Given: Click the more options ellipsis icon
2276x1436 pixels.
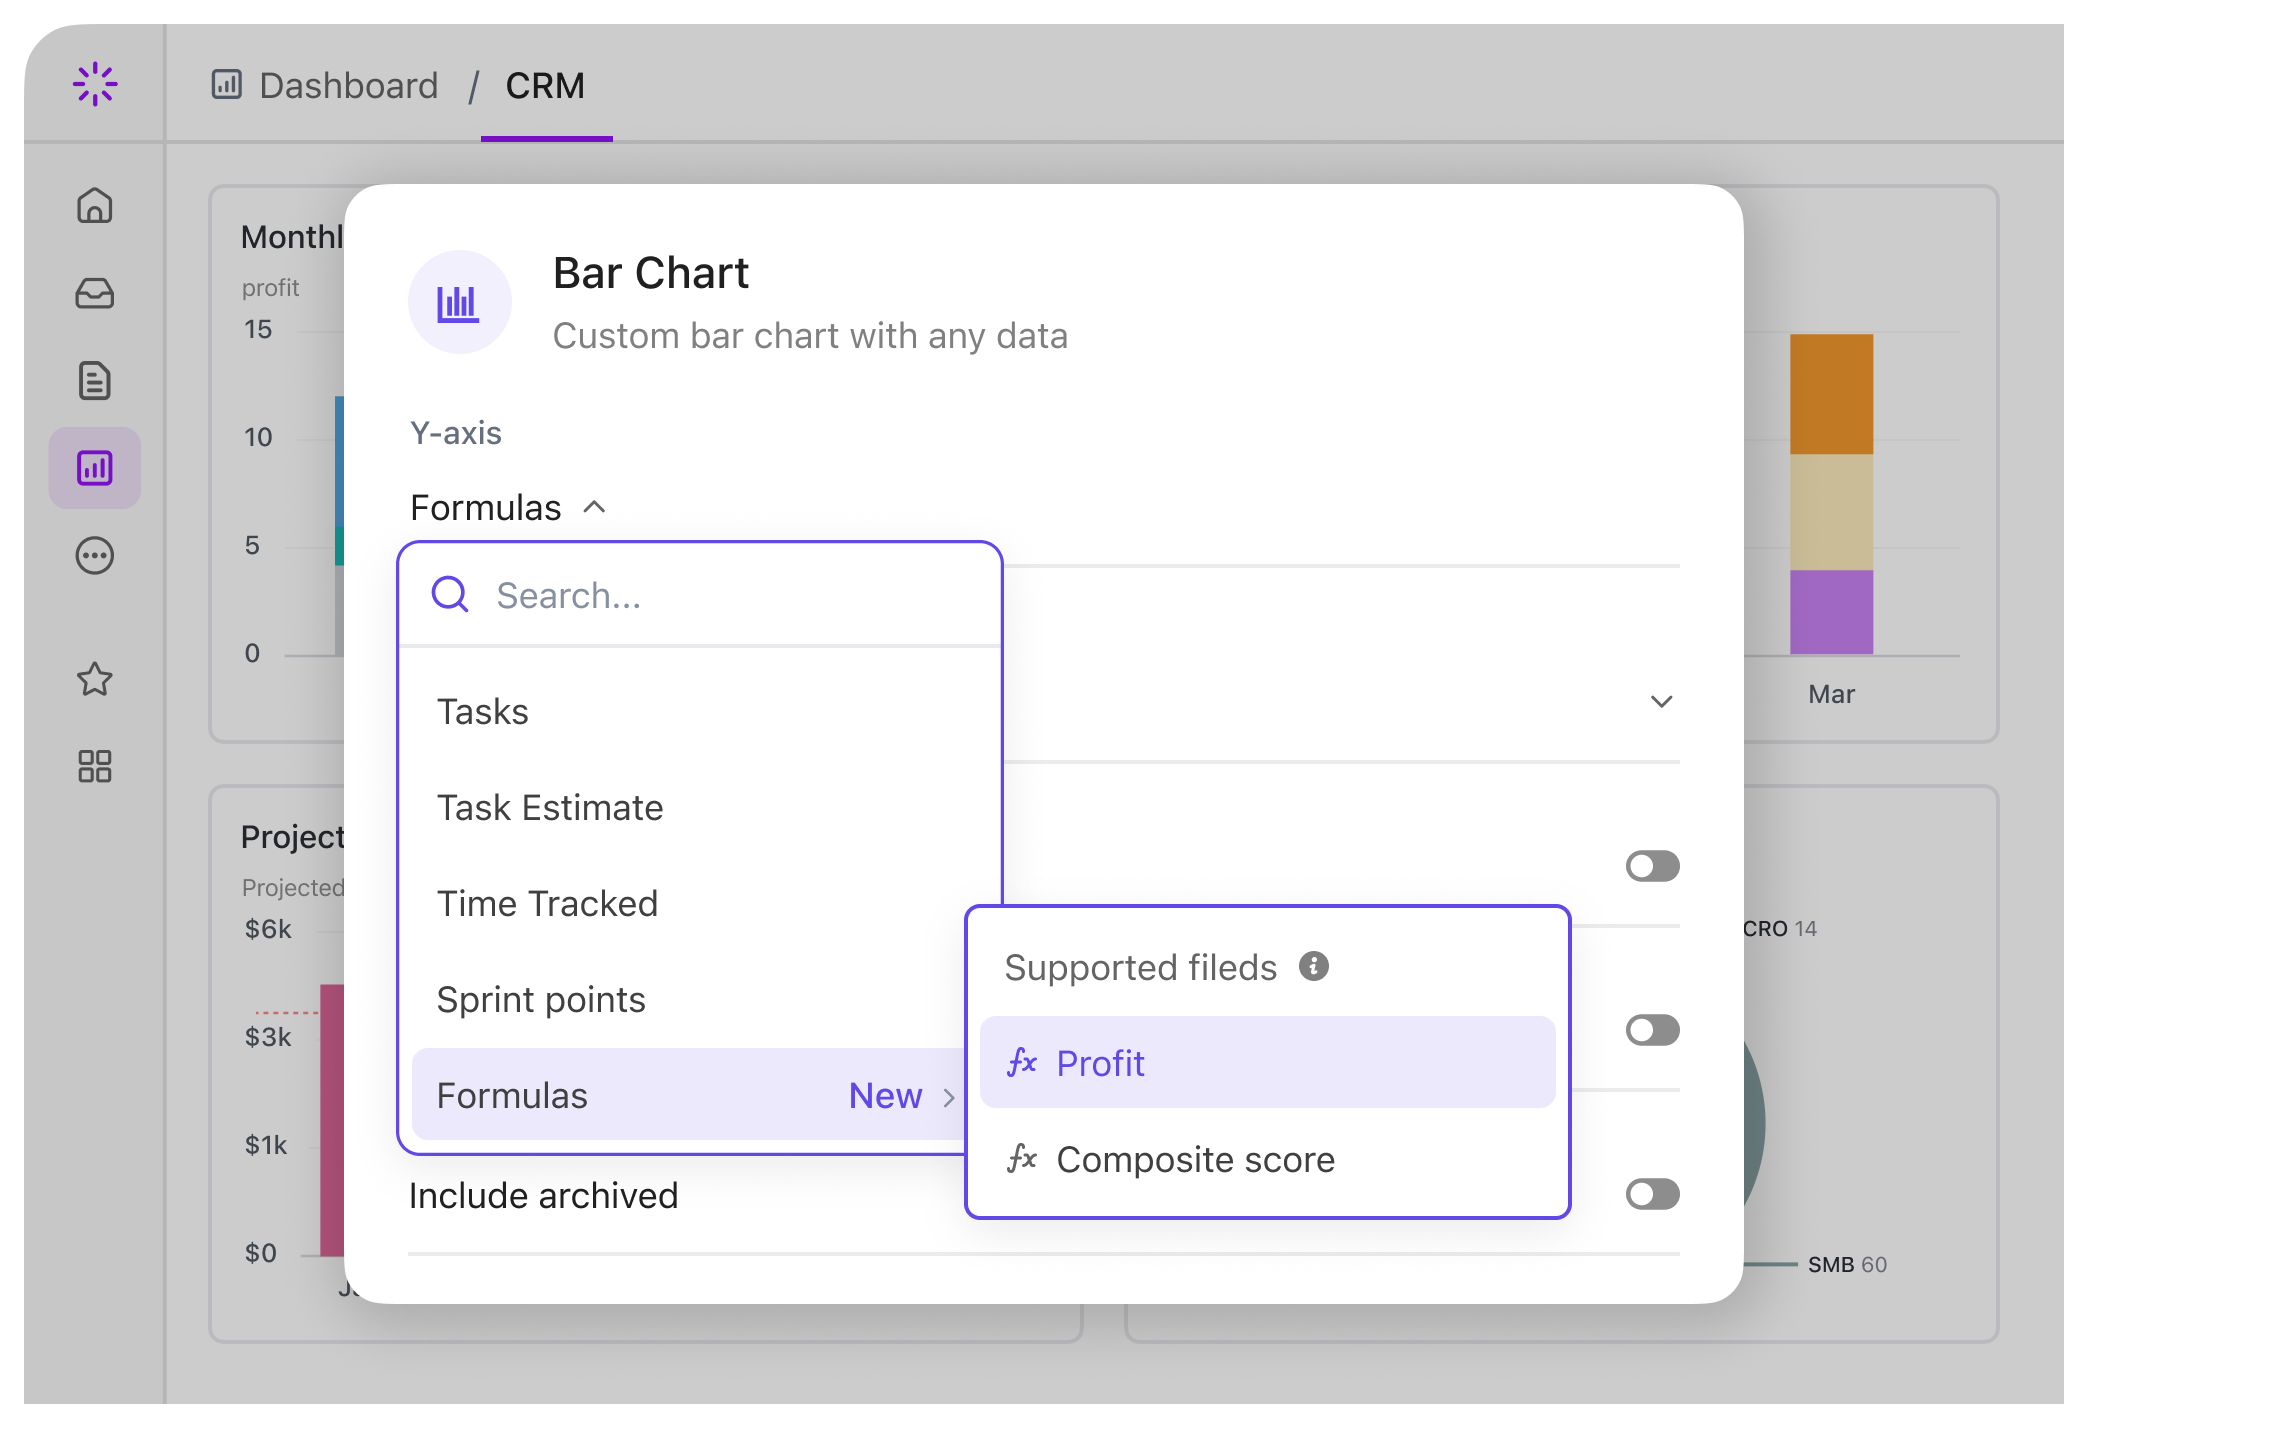Looking at the screenshot, I should pyautogui.click(x=95, y=556).
